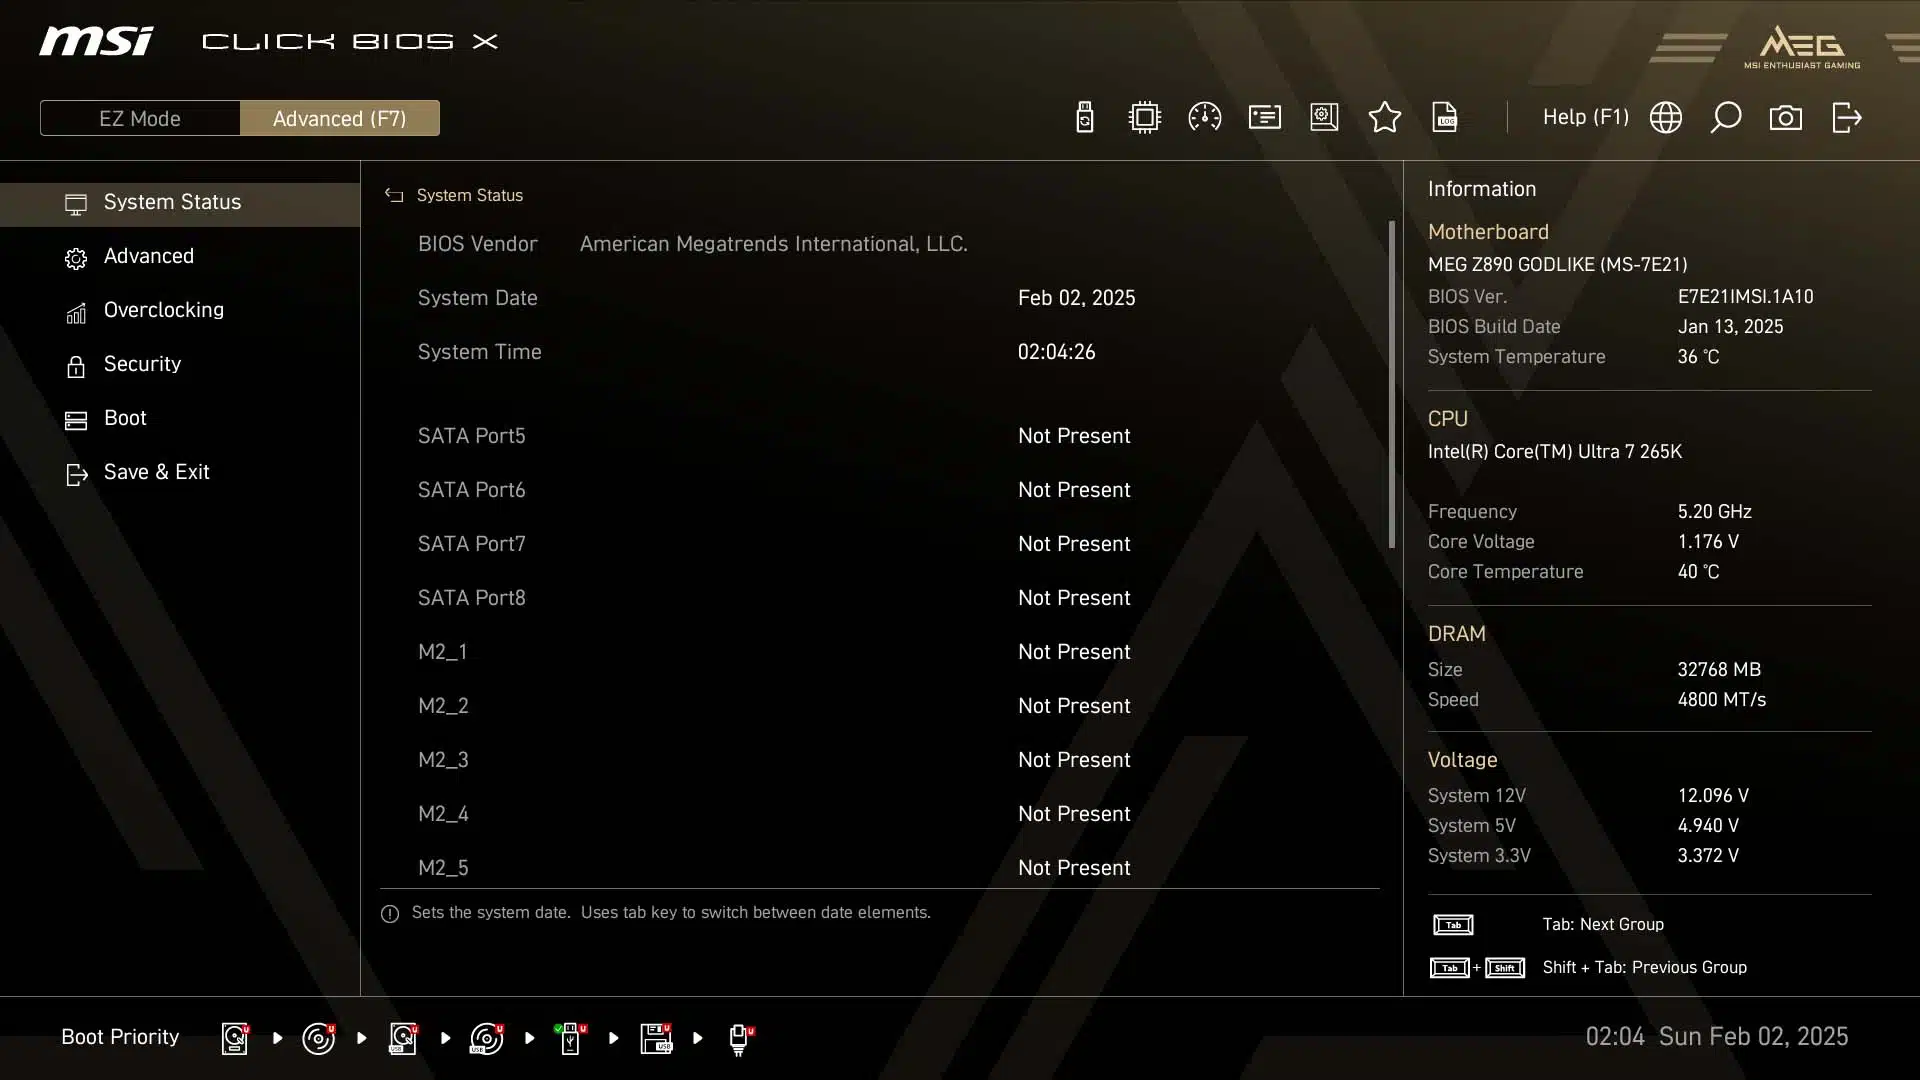
Task: Click the System 12V voltage reading
Action: (1712, 796)
